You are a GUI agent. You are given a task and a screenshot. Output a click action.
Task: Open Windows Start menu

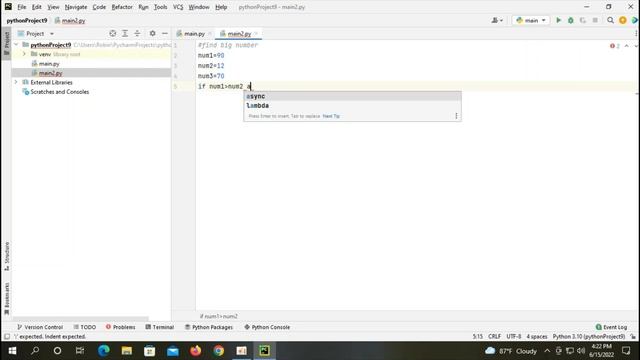click(12, 351)
